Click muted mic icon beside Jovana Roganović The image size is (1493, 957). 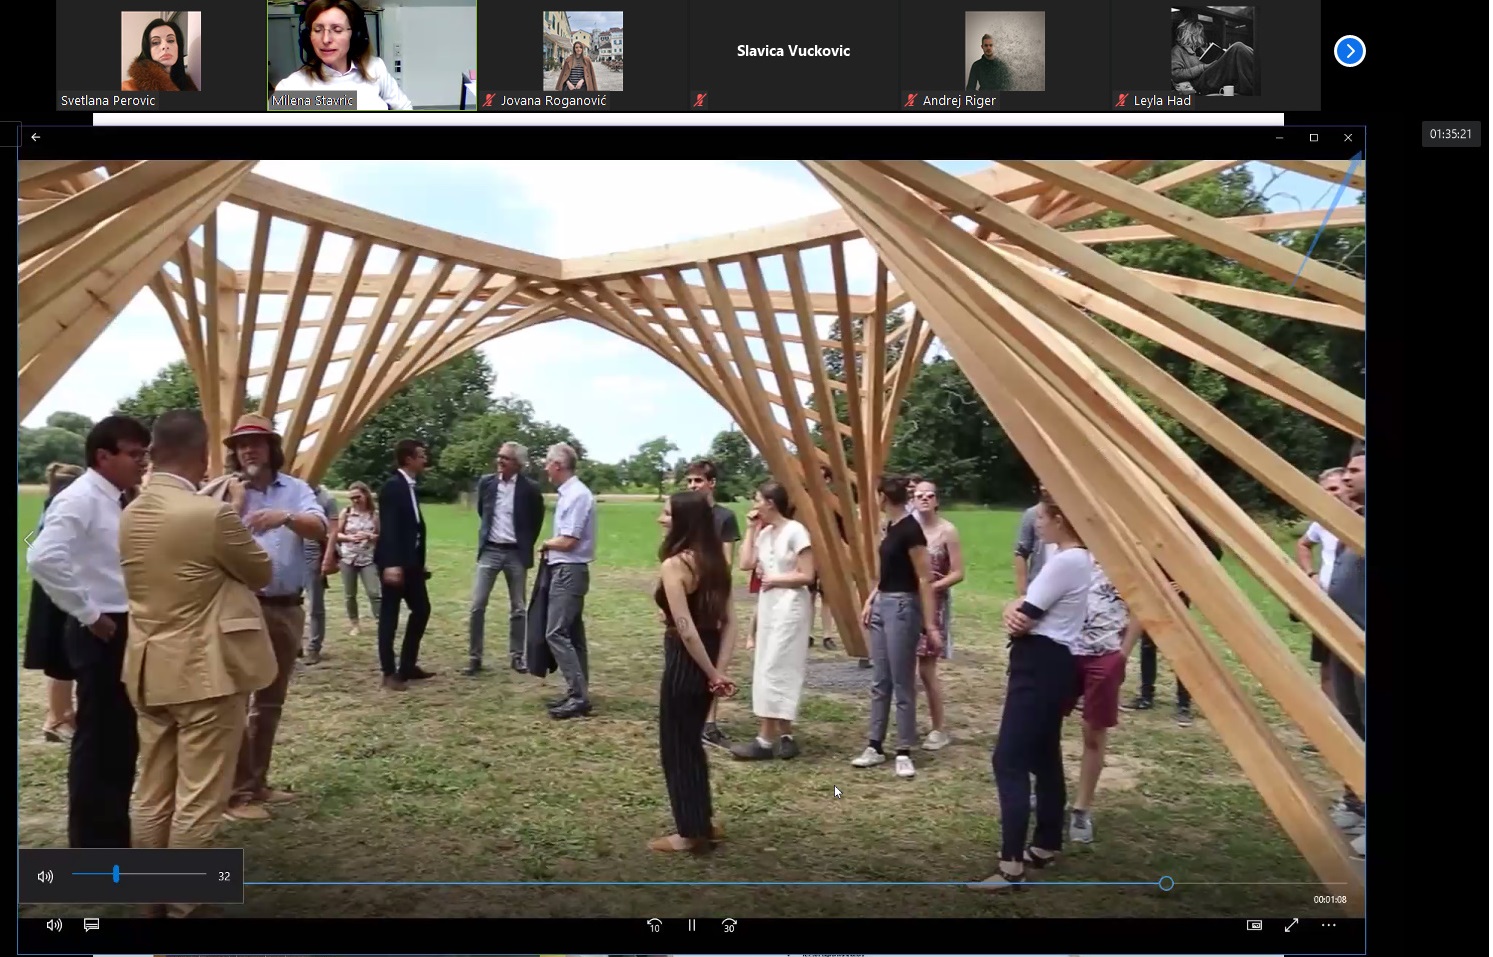coord(489,100)
